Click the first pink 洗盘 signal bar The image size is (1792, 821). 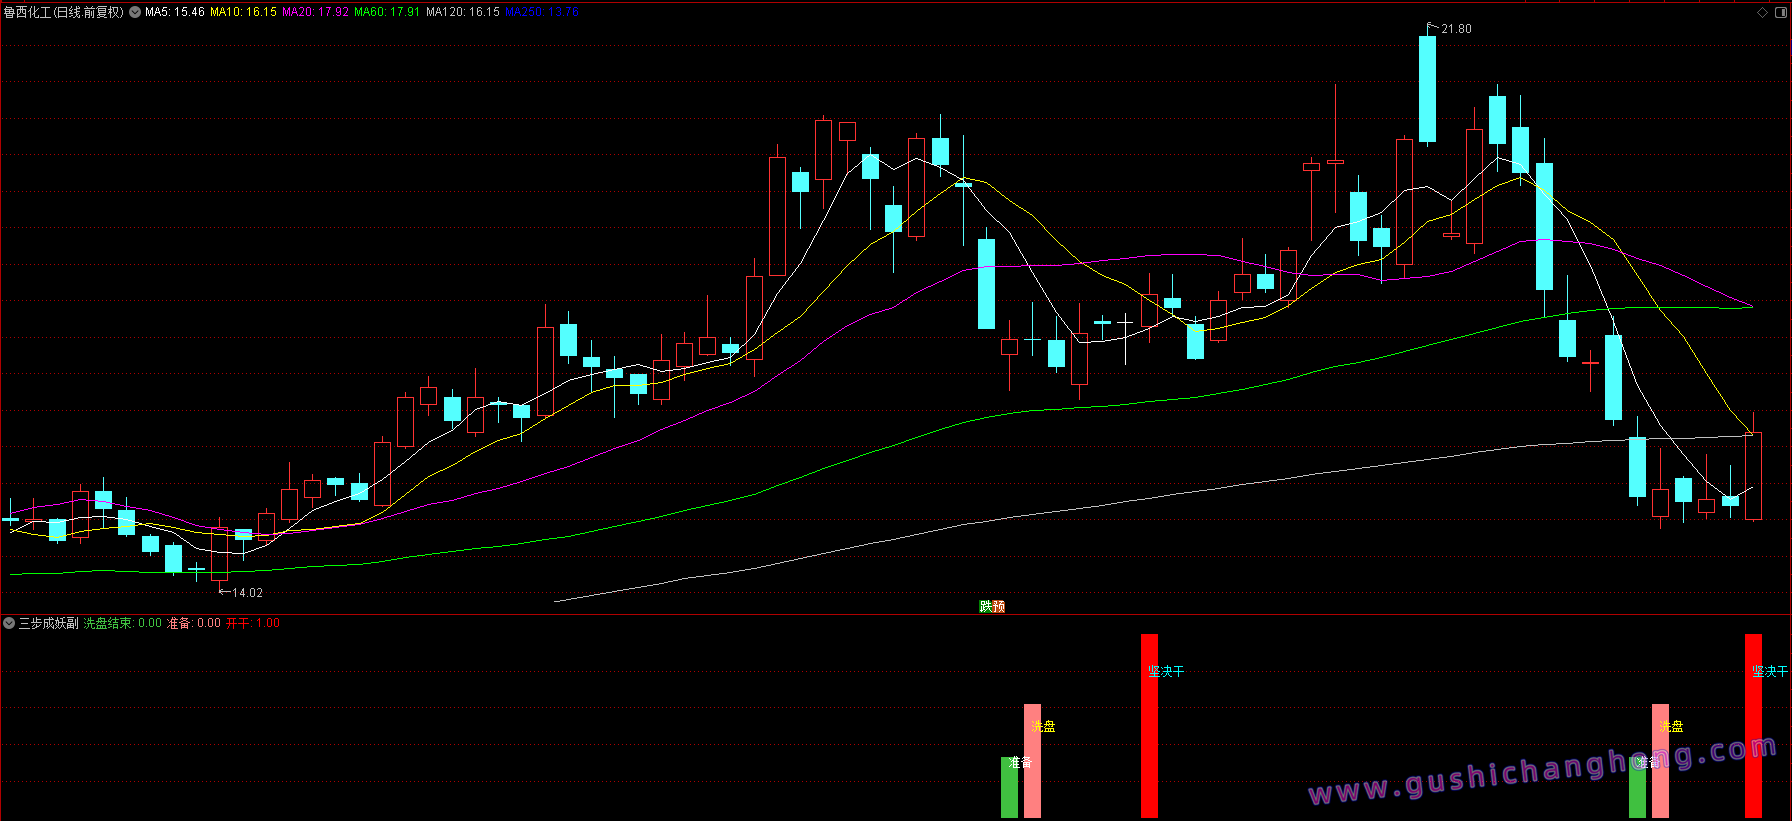pyautogui.click(x=1032, y=760)
